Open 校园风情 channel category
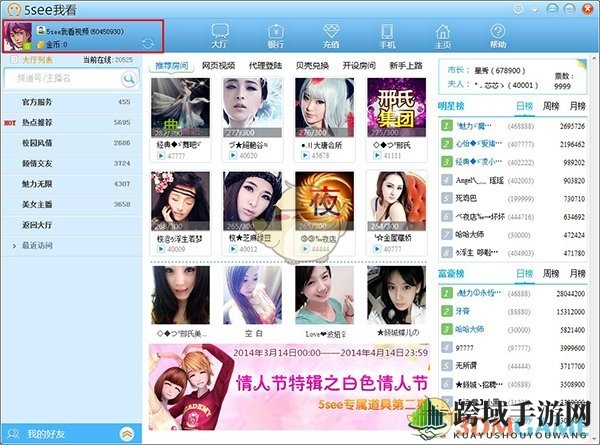Viewport: 600px width, 445px height. pos(72,143)
